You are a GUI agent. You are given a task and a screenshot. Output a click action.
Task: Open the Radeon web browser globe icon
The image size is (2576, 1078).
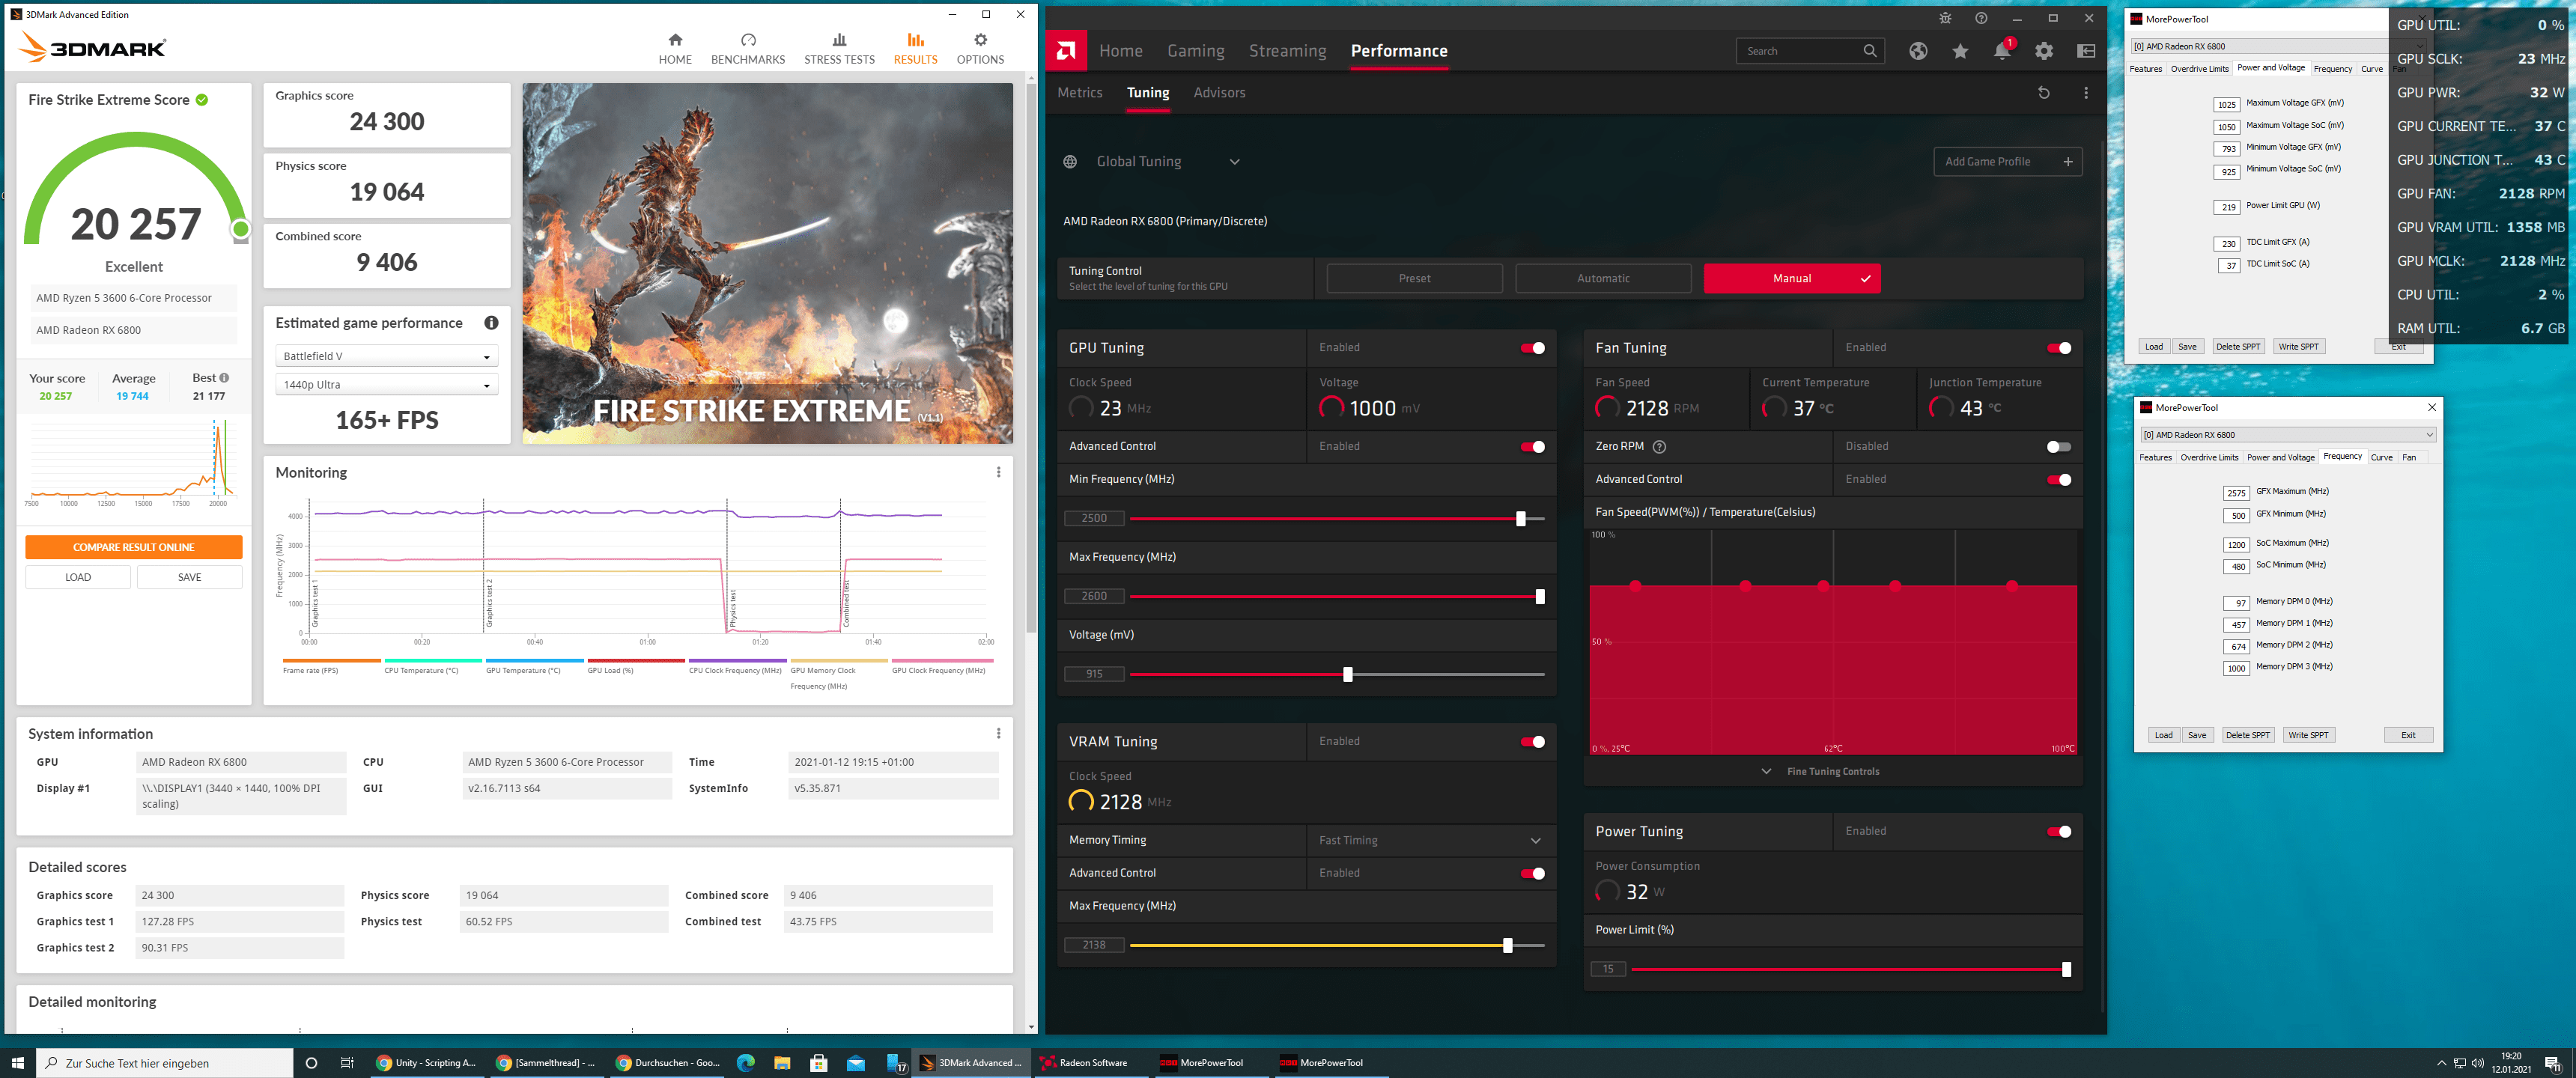point(1917,51)
